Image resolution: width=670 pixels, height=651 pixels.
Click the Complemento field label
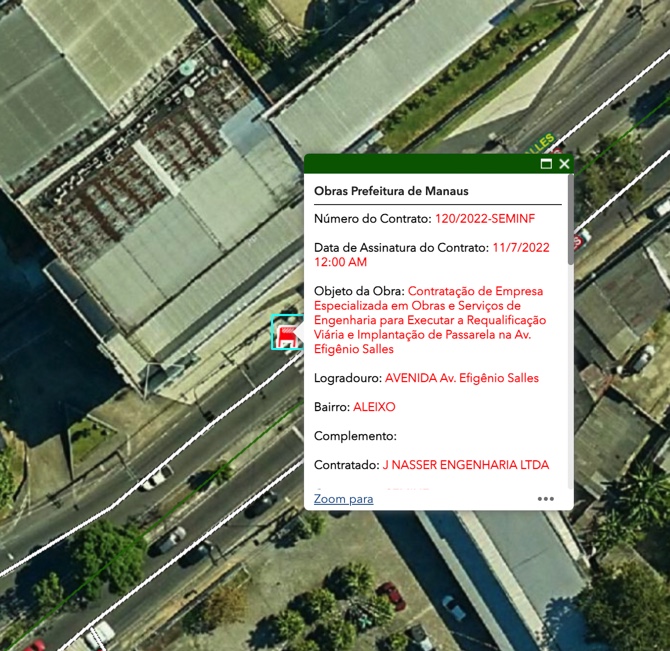point(355,436)
